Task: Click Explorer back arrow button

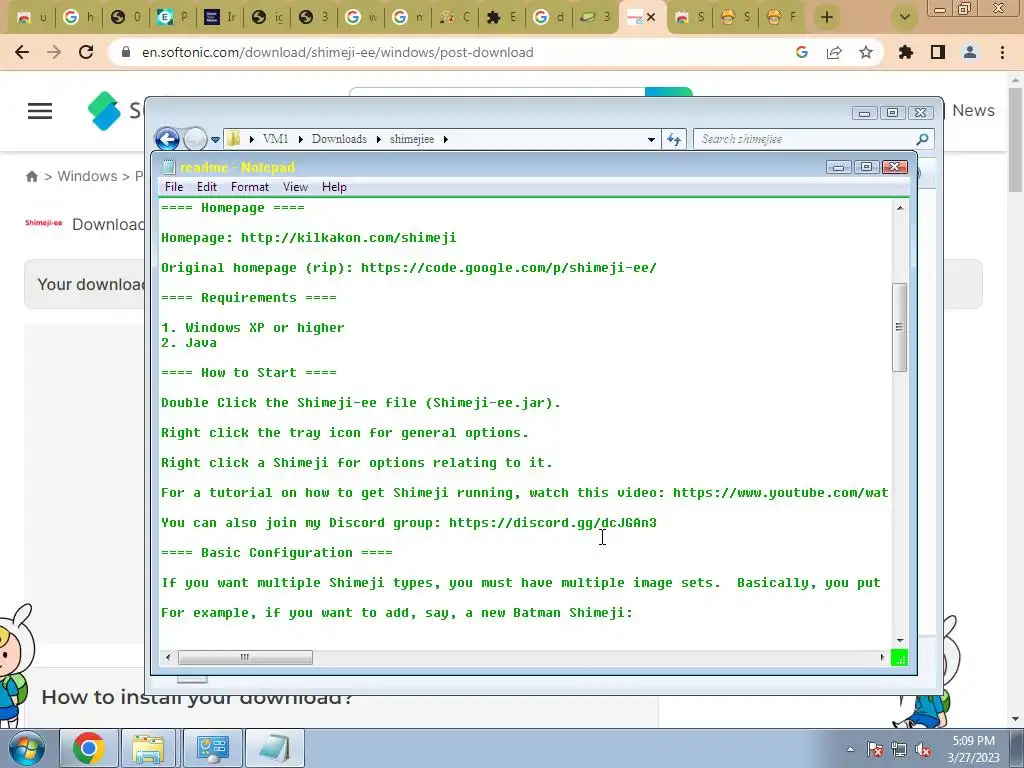Action: point(167,139)
